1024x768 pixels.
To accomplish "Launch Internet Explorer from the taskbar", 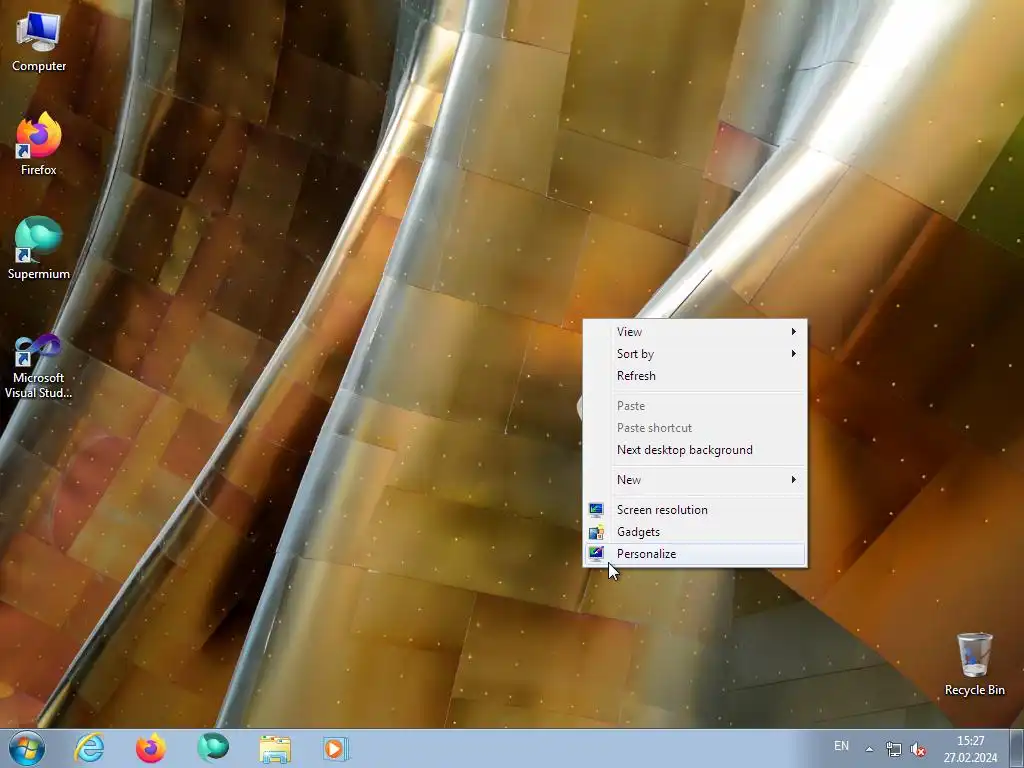I will pos(89,748).
